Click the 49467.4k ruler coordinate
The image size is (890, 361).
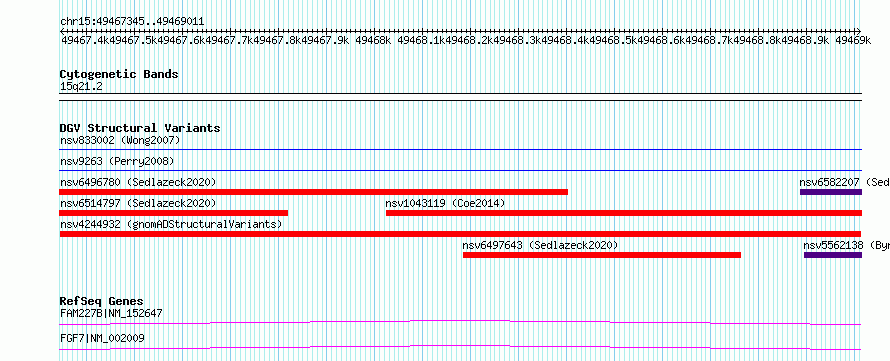point(85,40)
